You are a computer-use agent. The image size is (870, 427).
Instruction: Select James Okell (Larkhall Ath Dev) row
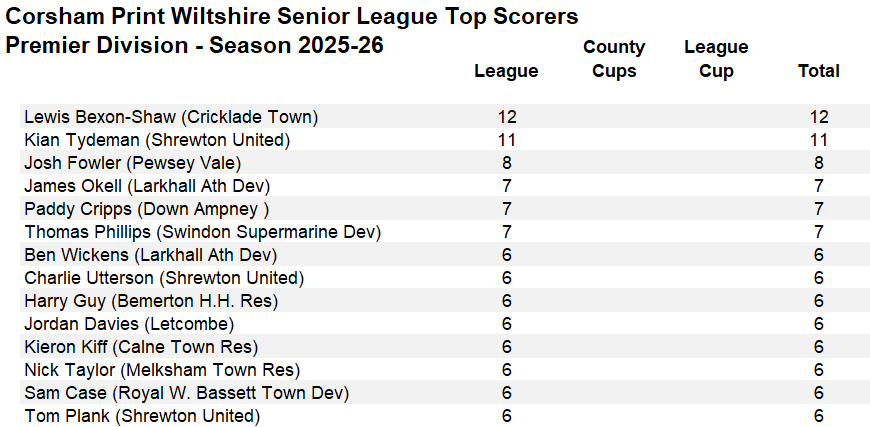coord(147,186)
